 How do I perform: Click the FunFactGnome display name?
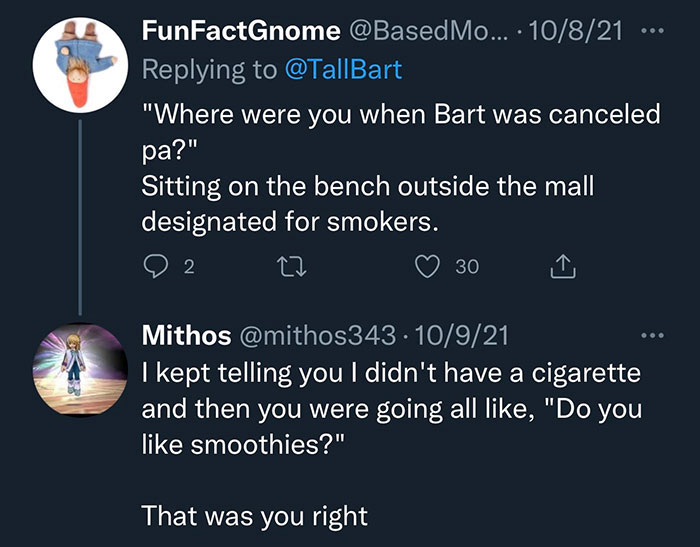click(x=242, y=31)
